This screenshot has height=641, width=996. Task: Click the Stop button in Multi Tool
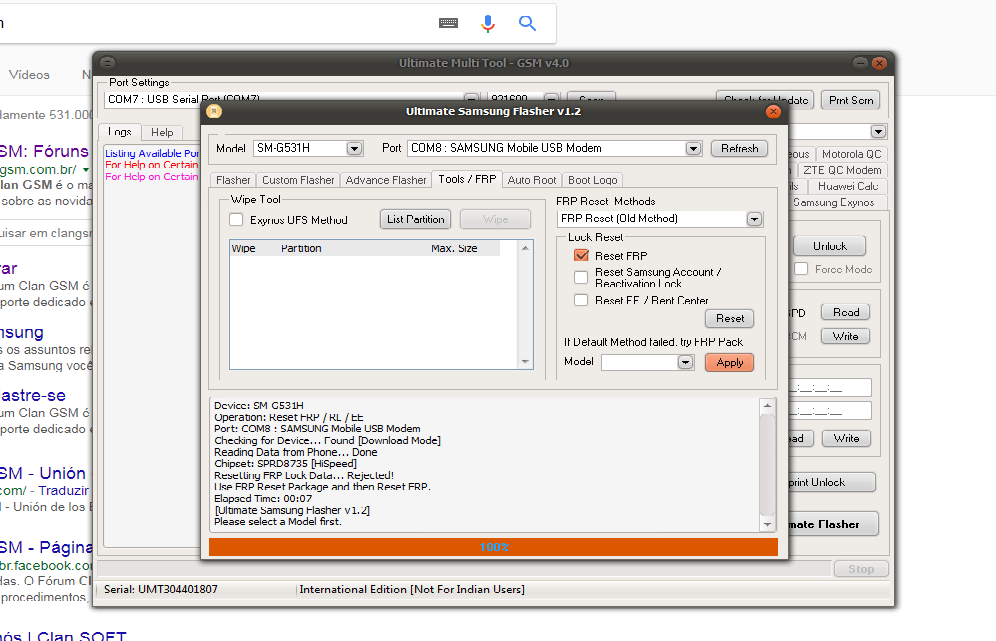click(x=861, y=569)
